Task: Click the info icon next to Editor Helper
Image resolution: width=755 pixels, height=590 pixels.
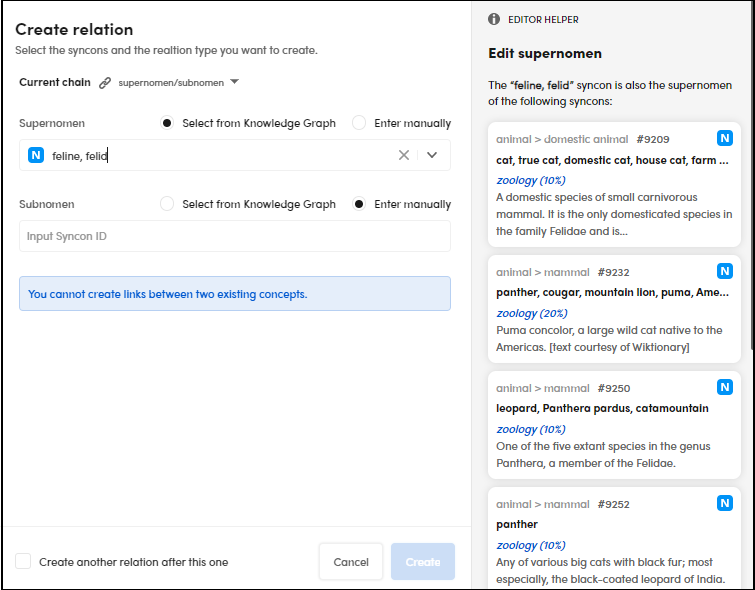Action: [494, 19]
